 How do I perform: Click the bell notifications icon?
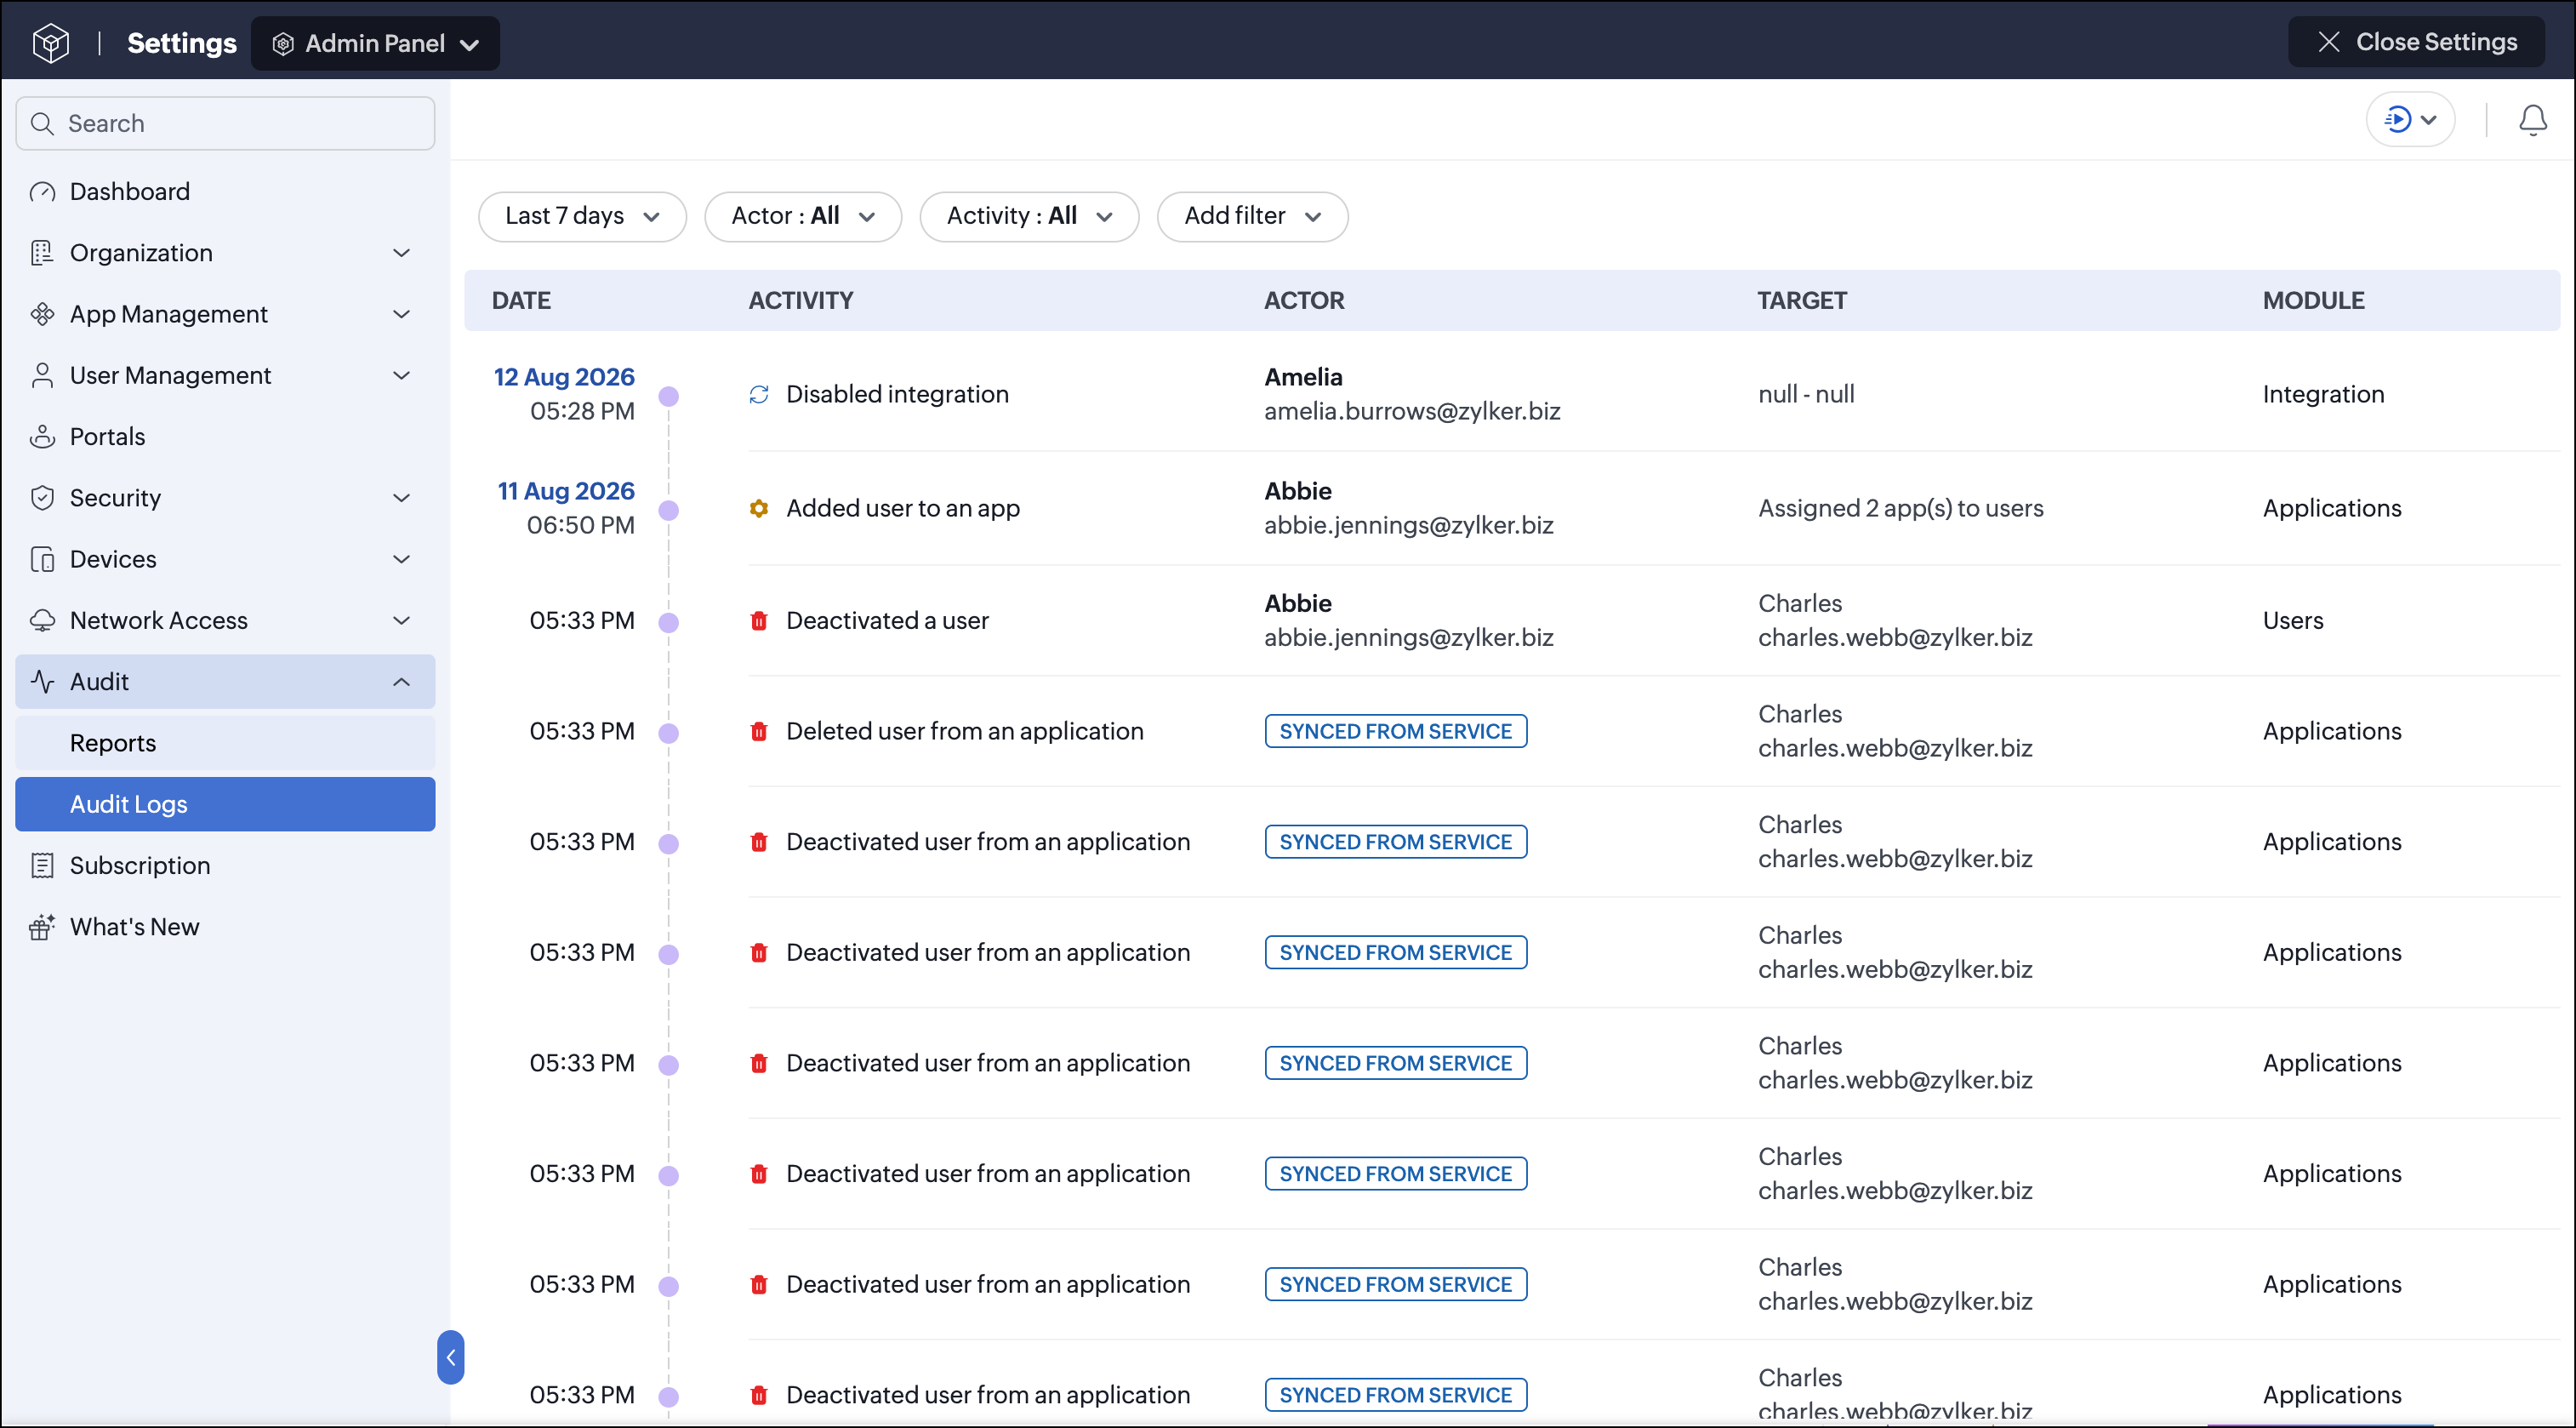pyautogui.click(x=2532, y=120)
